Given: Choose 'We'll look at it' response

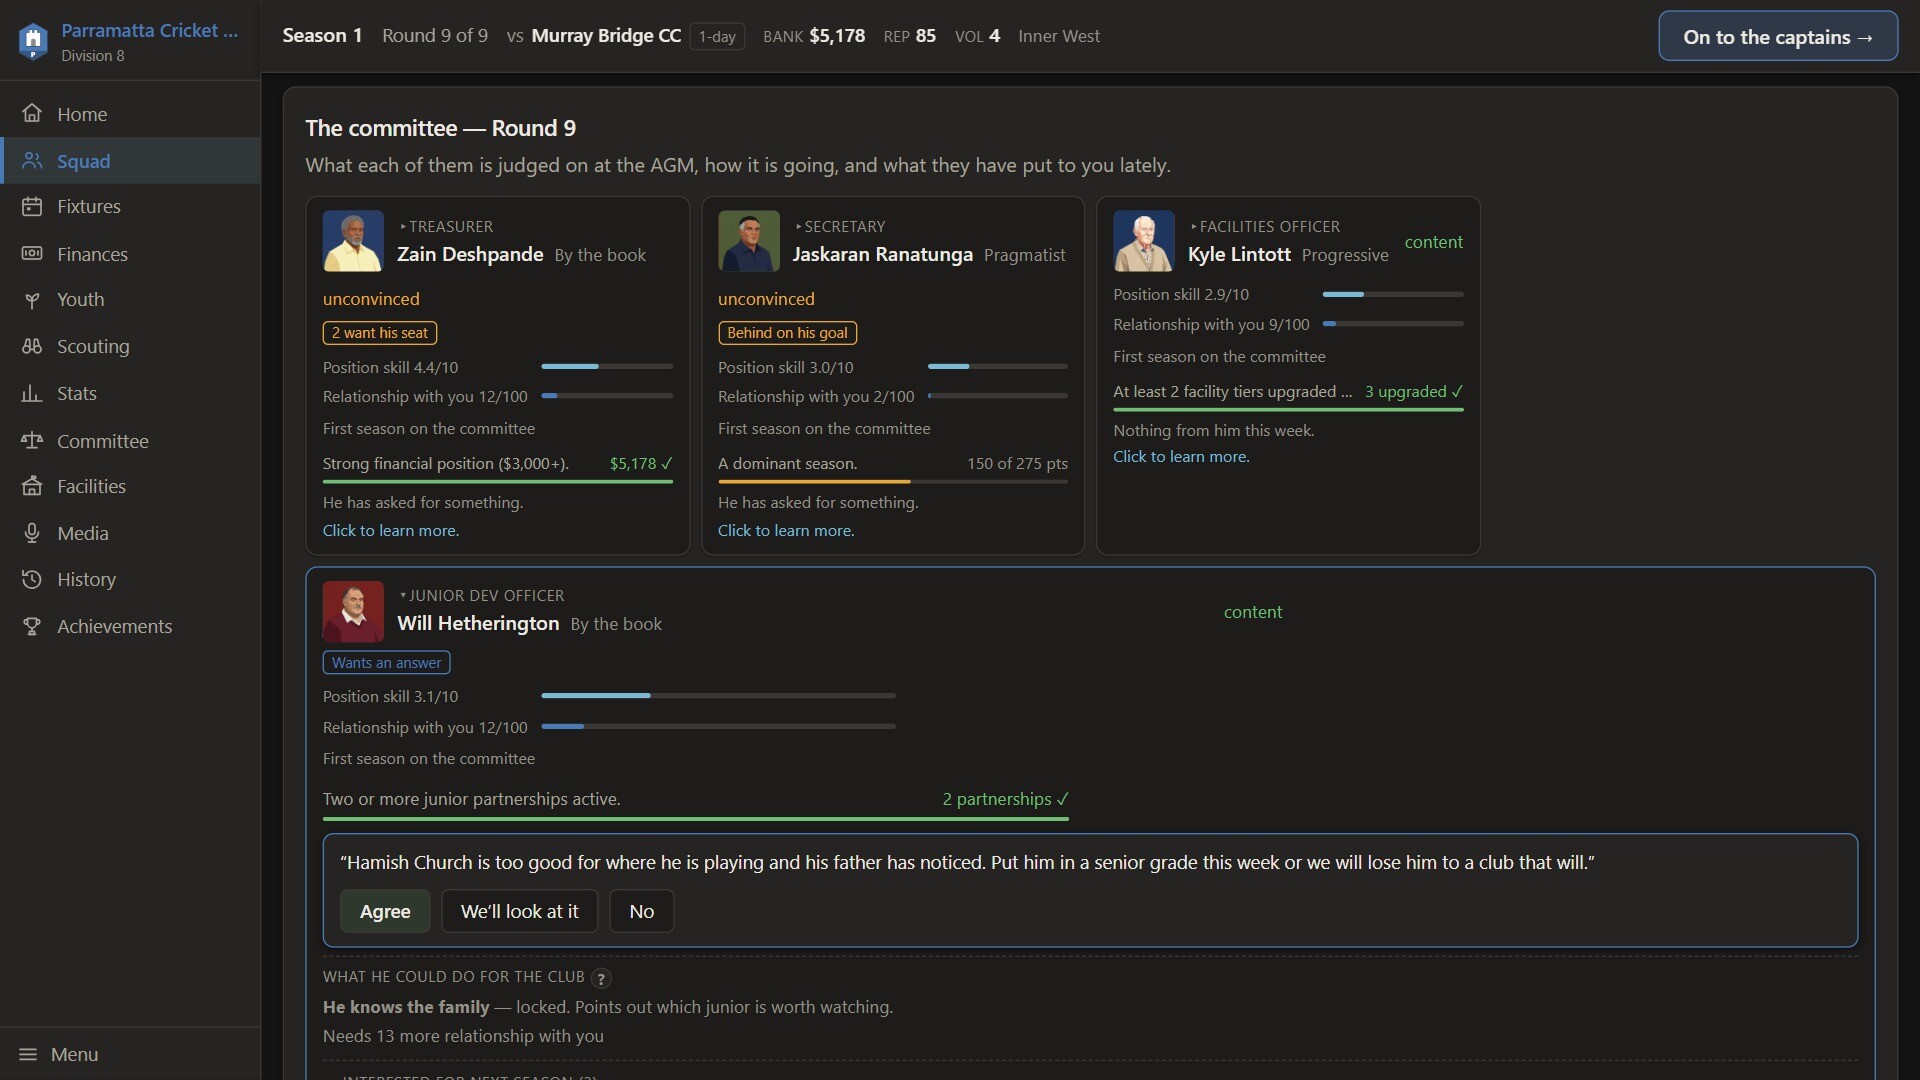Looking at the screenshot, I should (519, 911).
